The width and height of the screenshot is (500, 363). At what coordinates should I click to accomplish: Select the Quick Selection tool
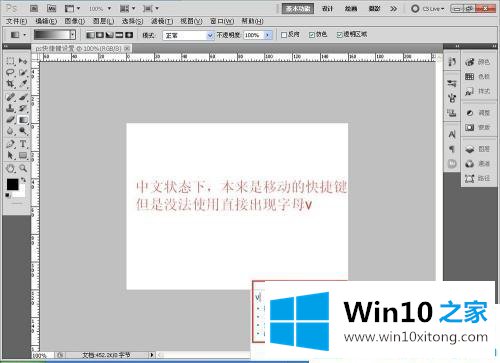(x=23, y=72)
